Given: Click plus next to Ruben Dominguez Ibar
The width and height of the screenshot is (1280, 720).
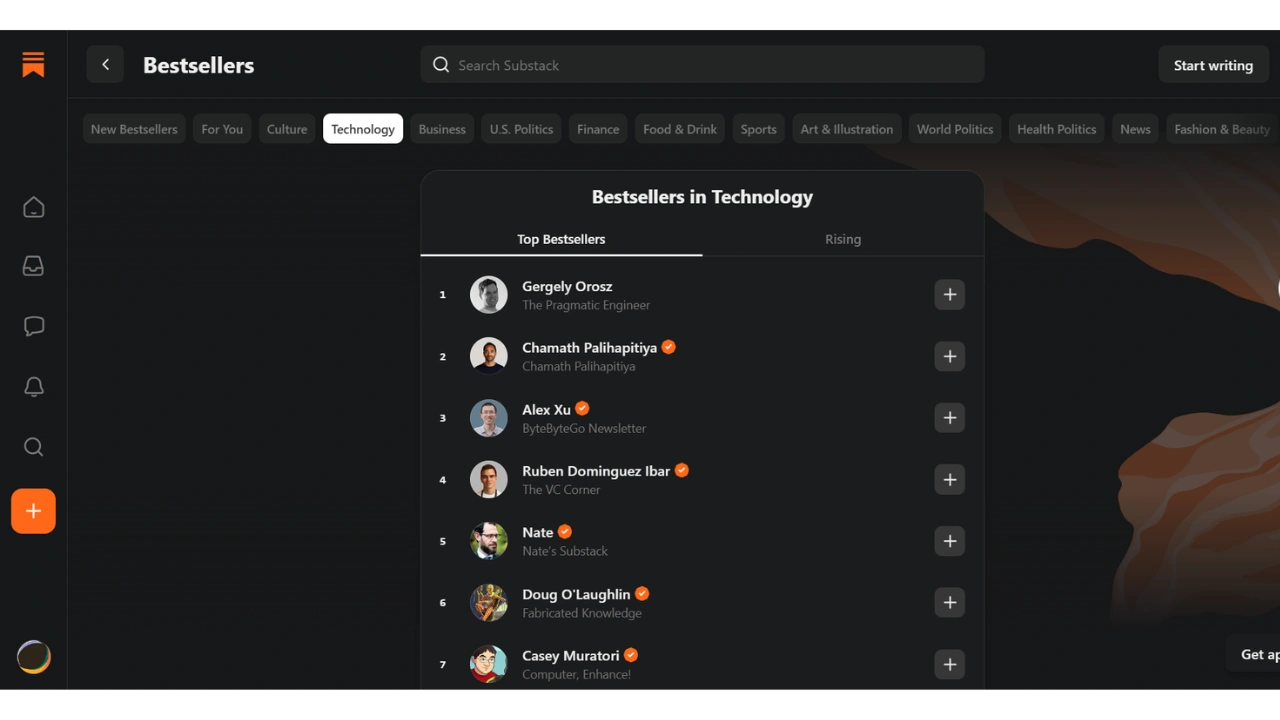Looking at the screenshot, I should click(950, 480).
